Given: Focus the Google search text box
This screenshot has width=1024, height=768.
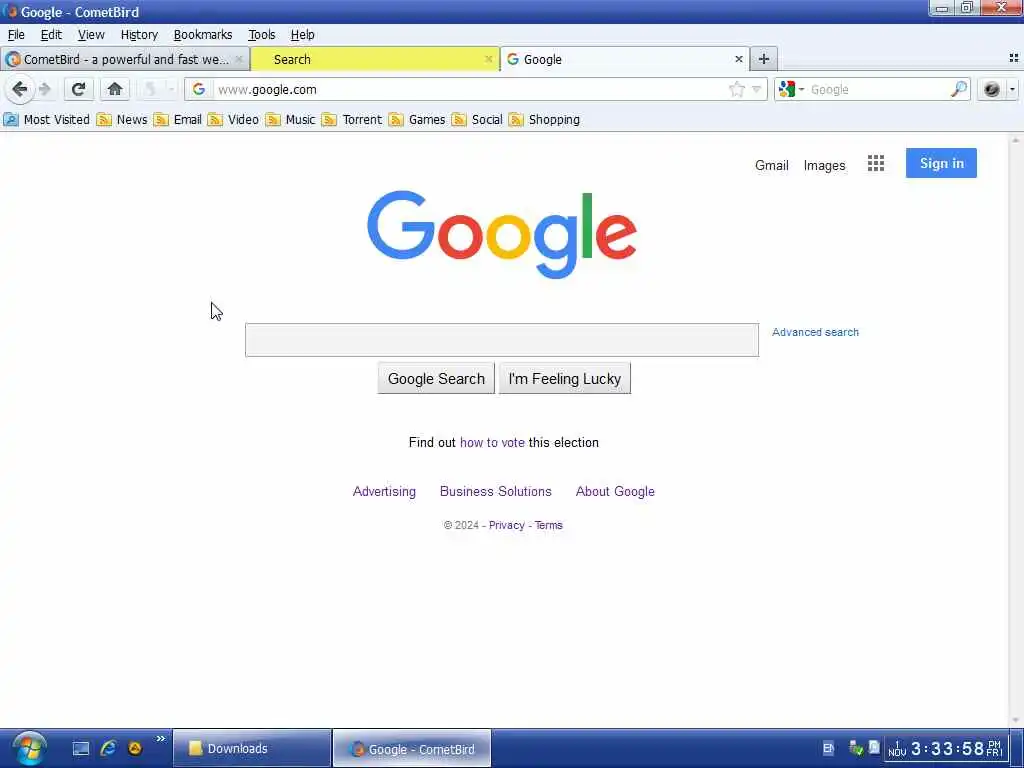Looking at the screenshot, I should click(502, 340).
